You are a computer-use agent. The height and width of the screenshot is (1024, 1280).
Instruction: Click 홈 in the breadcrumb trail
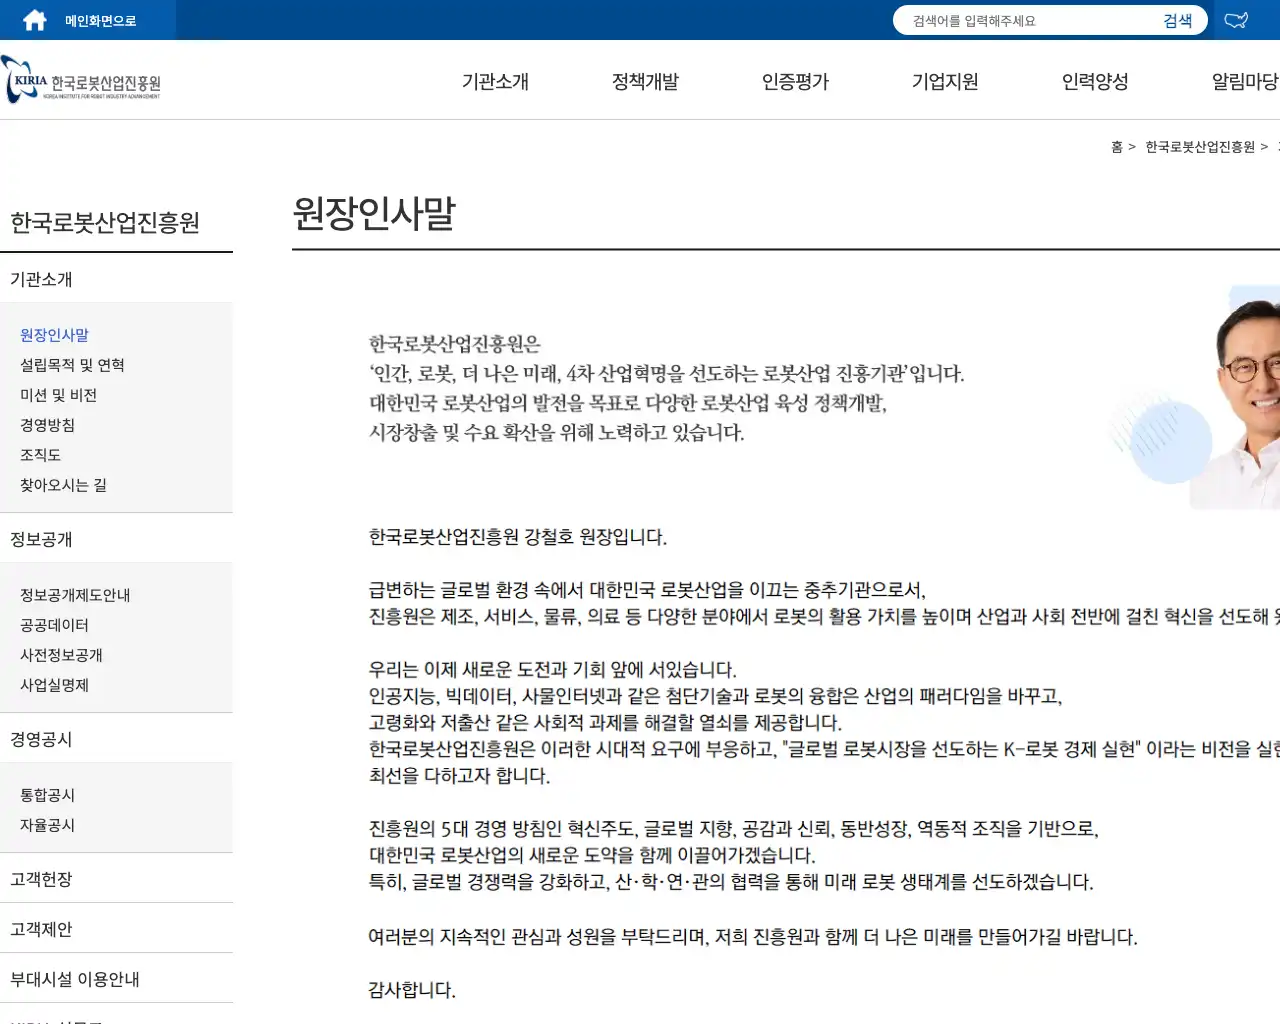coord(1115,146)
